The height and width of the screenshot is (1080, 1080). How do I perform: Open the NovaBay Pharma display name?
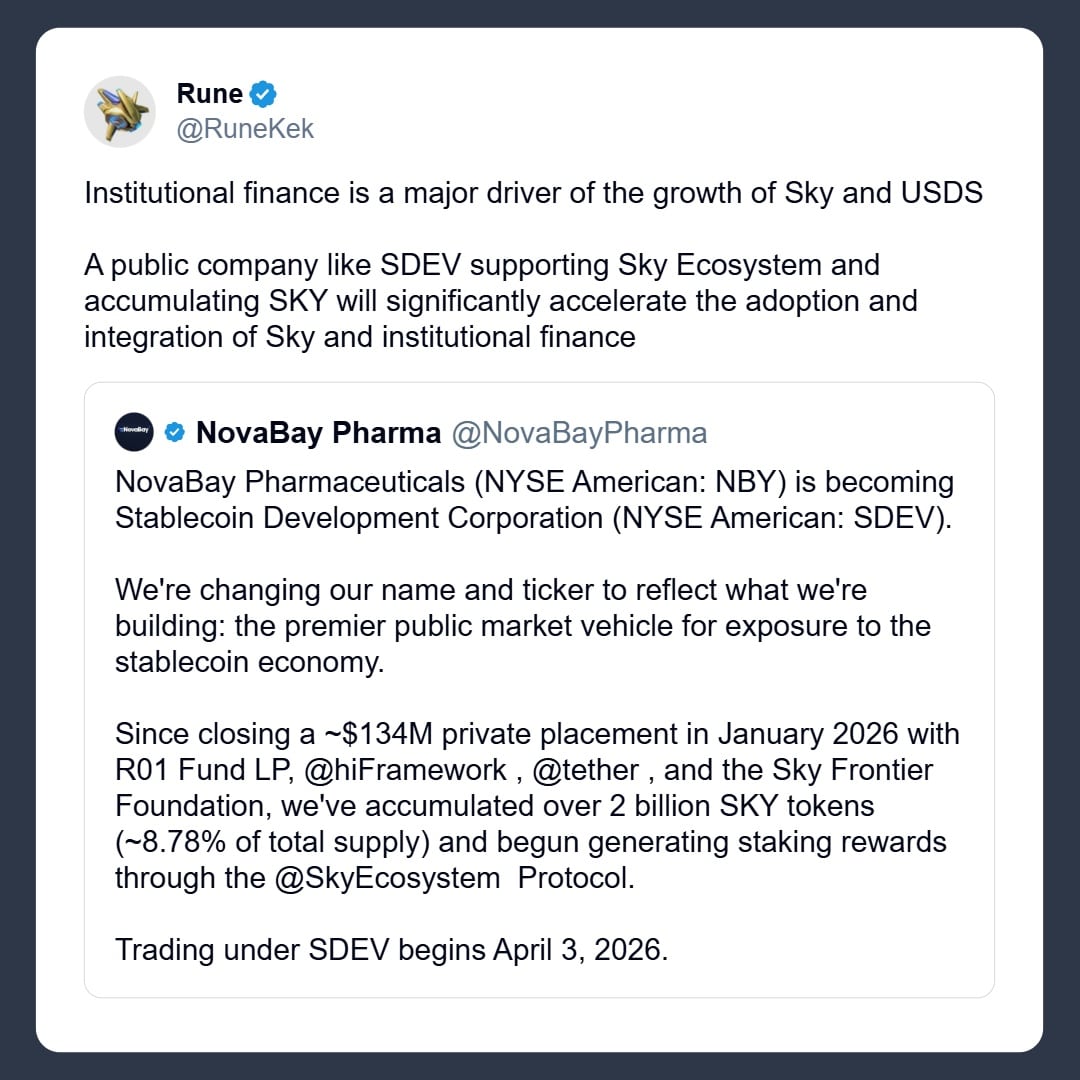[x=318, y=433]
